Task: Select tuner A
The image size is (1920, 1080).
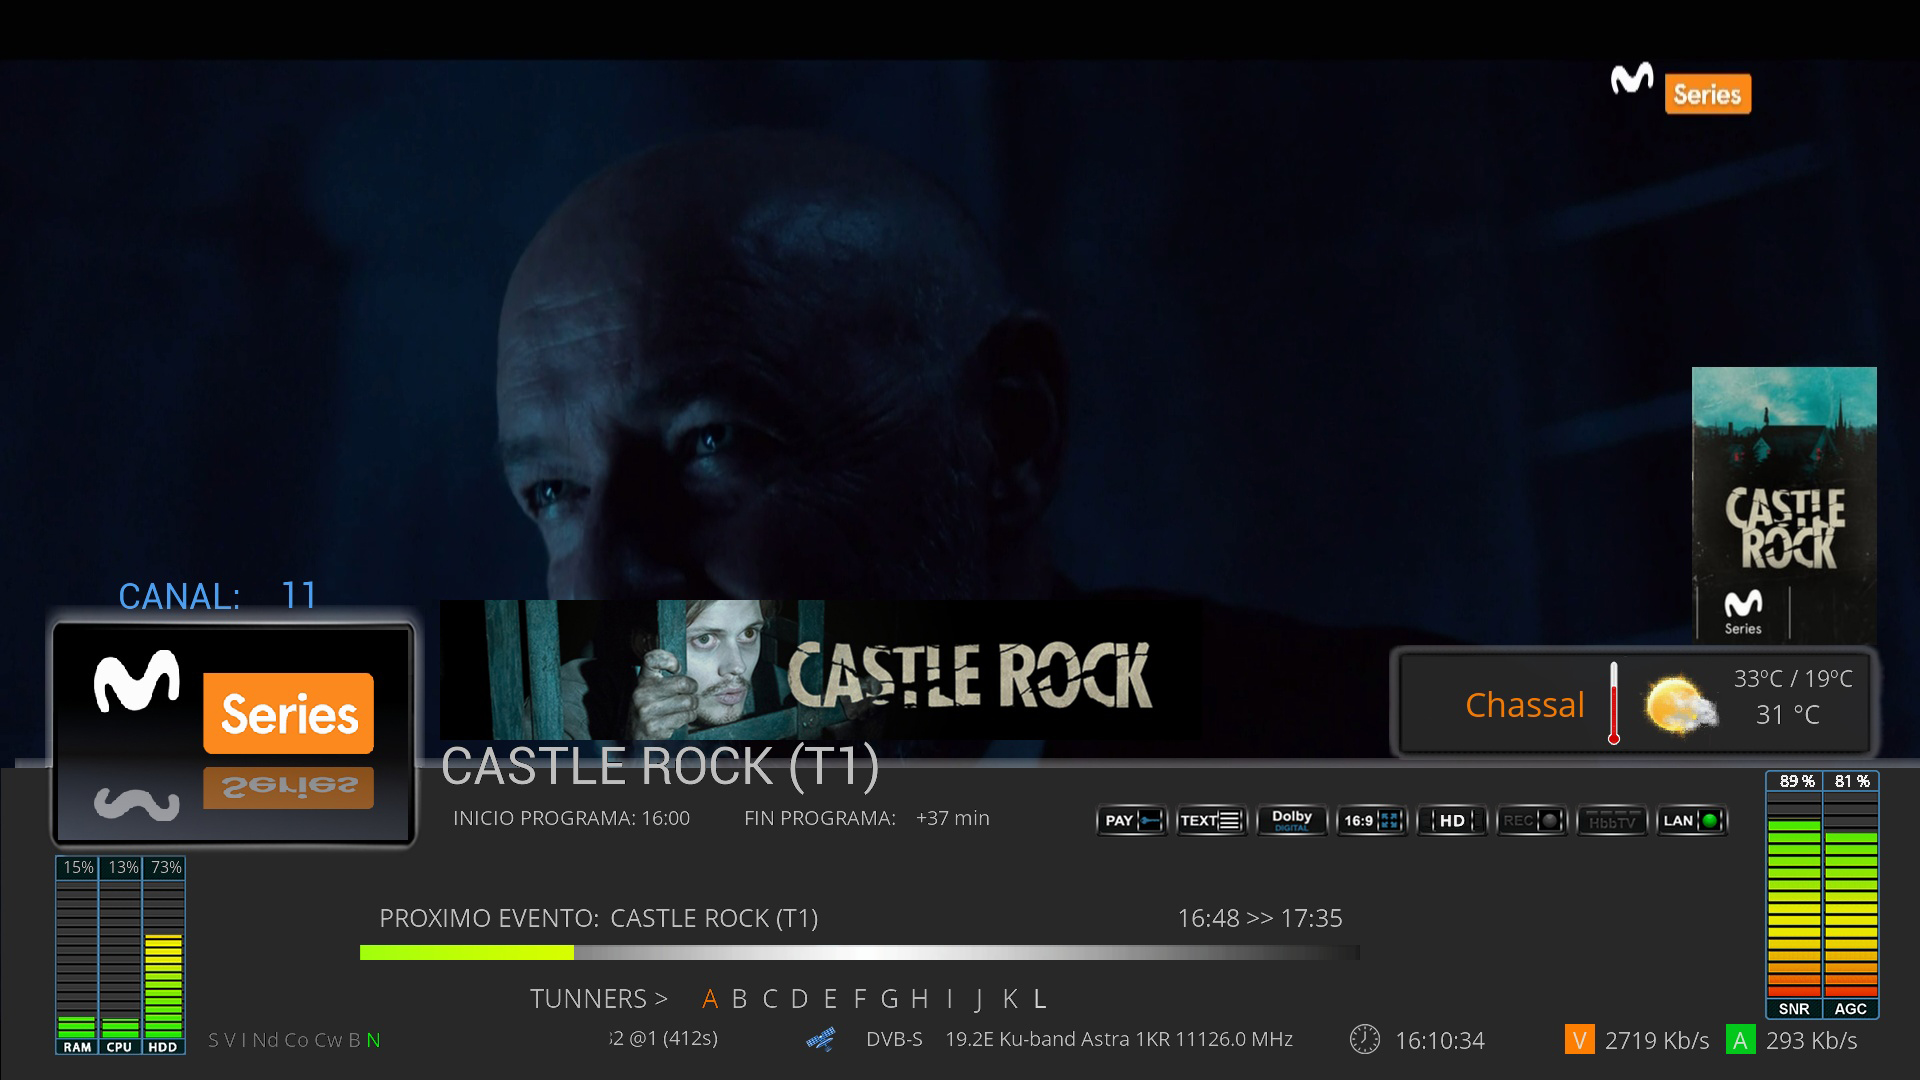Action: pos(710,999)
